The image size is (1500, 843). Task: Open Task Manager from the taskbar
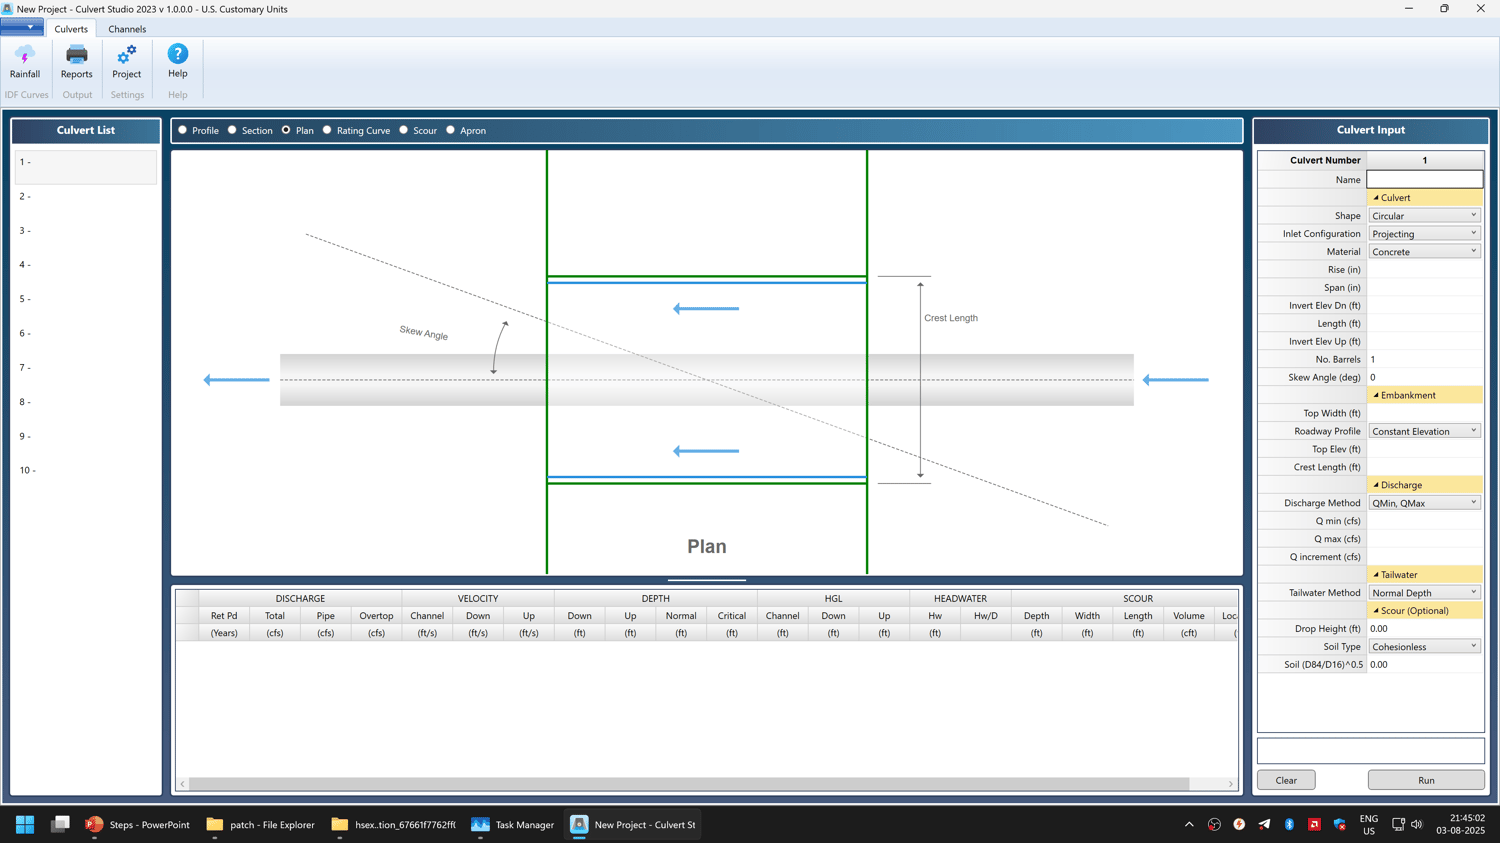click(x=512, y=825)
